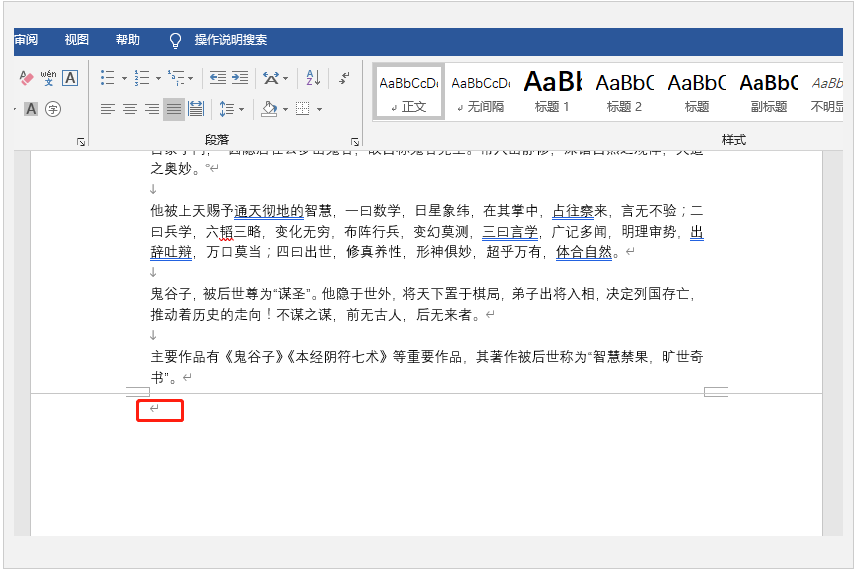The image size is (859, 572).
Task: Sort text with the A-Z icon
Action: (x=313, y=78)
